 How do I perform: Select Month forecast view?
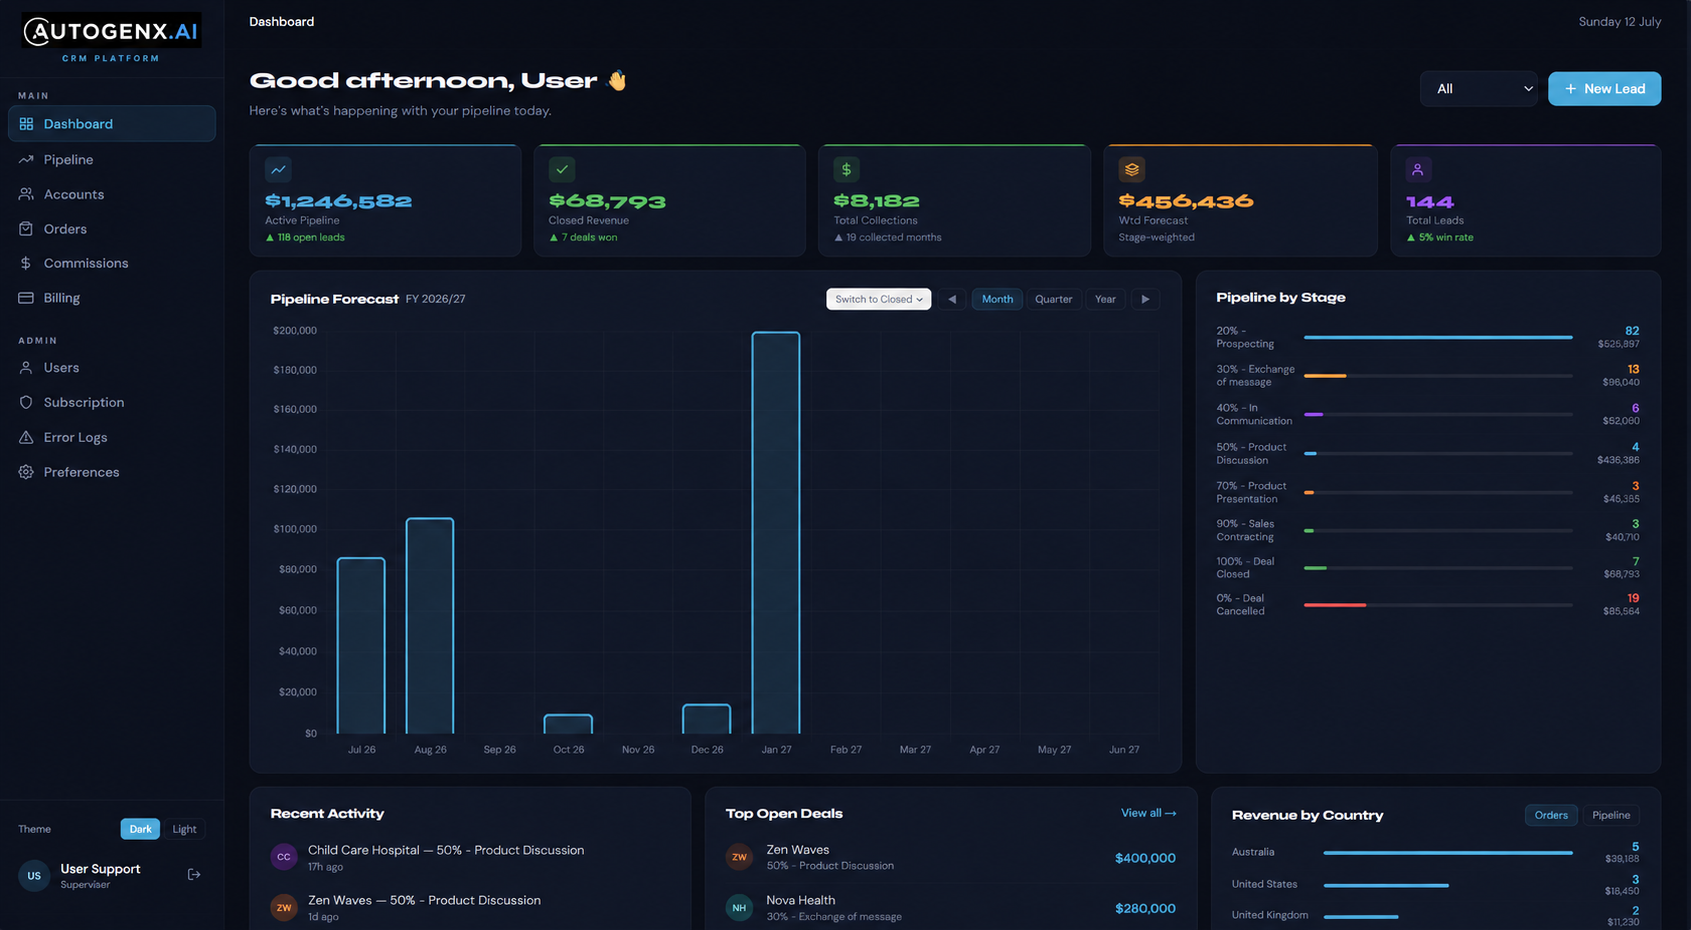pyautogui.click(x=997, y=299)
